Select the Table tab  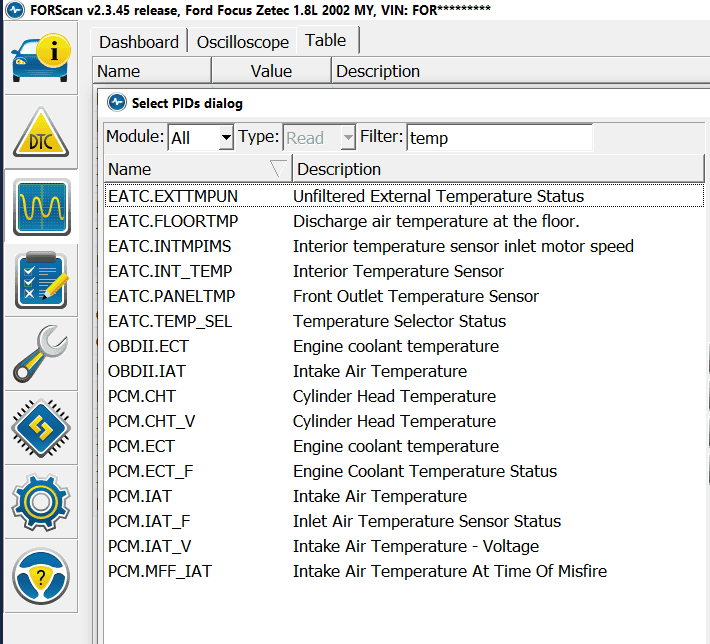point(326,40)
